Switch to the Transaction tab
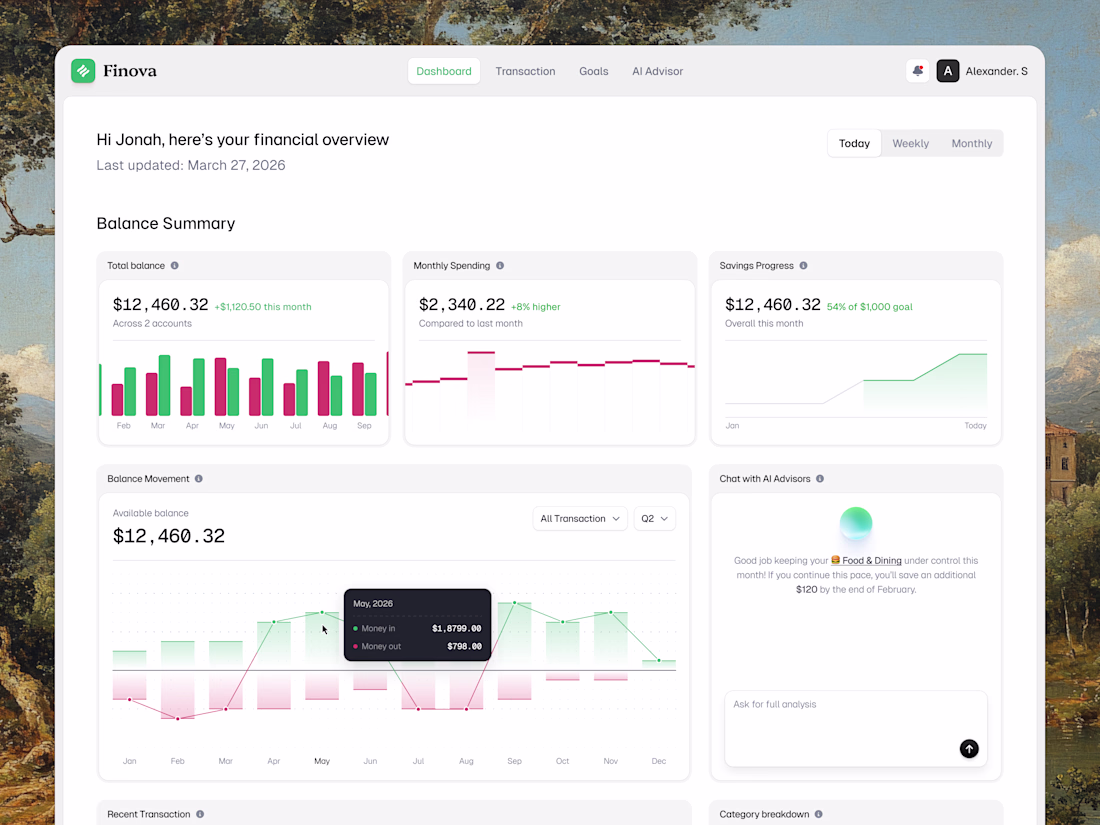 click(525, 71)
